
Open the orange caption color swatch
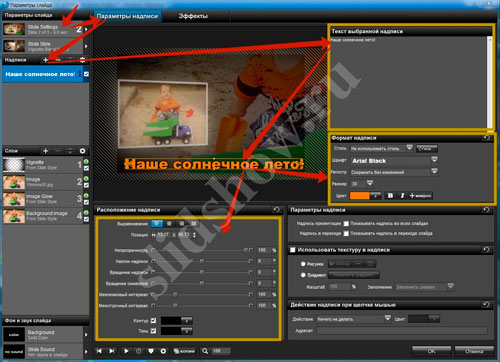pos(360,196)
